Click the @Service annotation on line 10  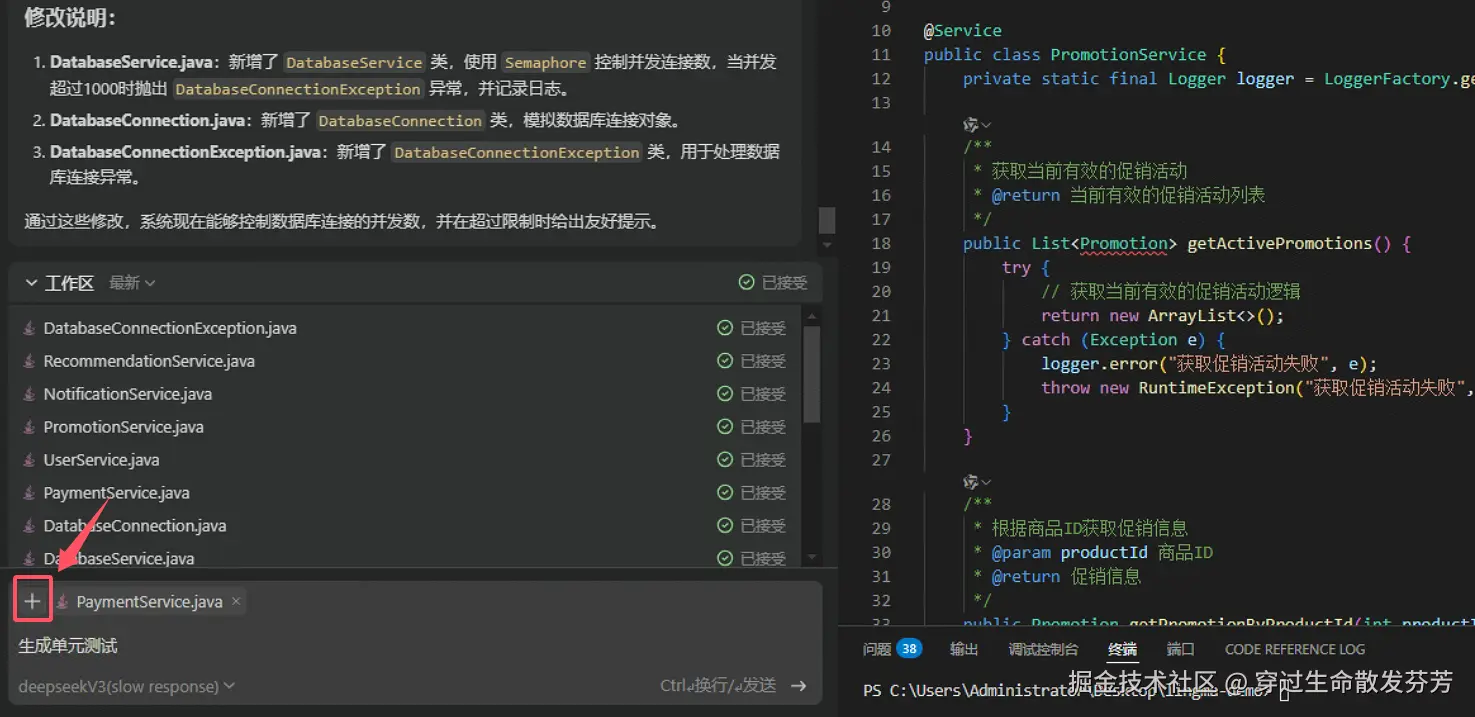962,30
